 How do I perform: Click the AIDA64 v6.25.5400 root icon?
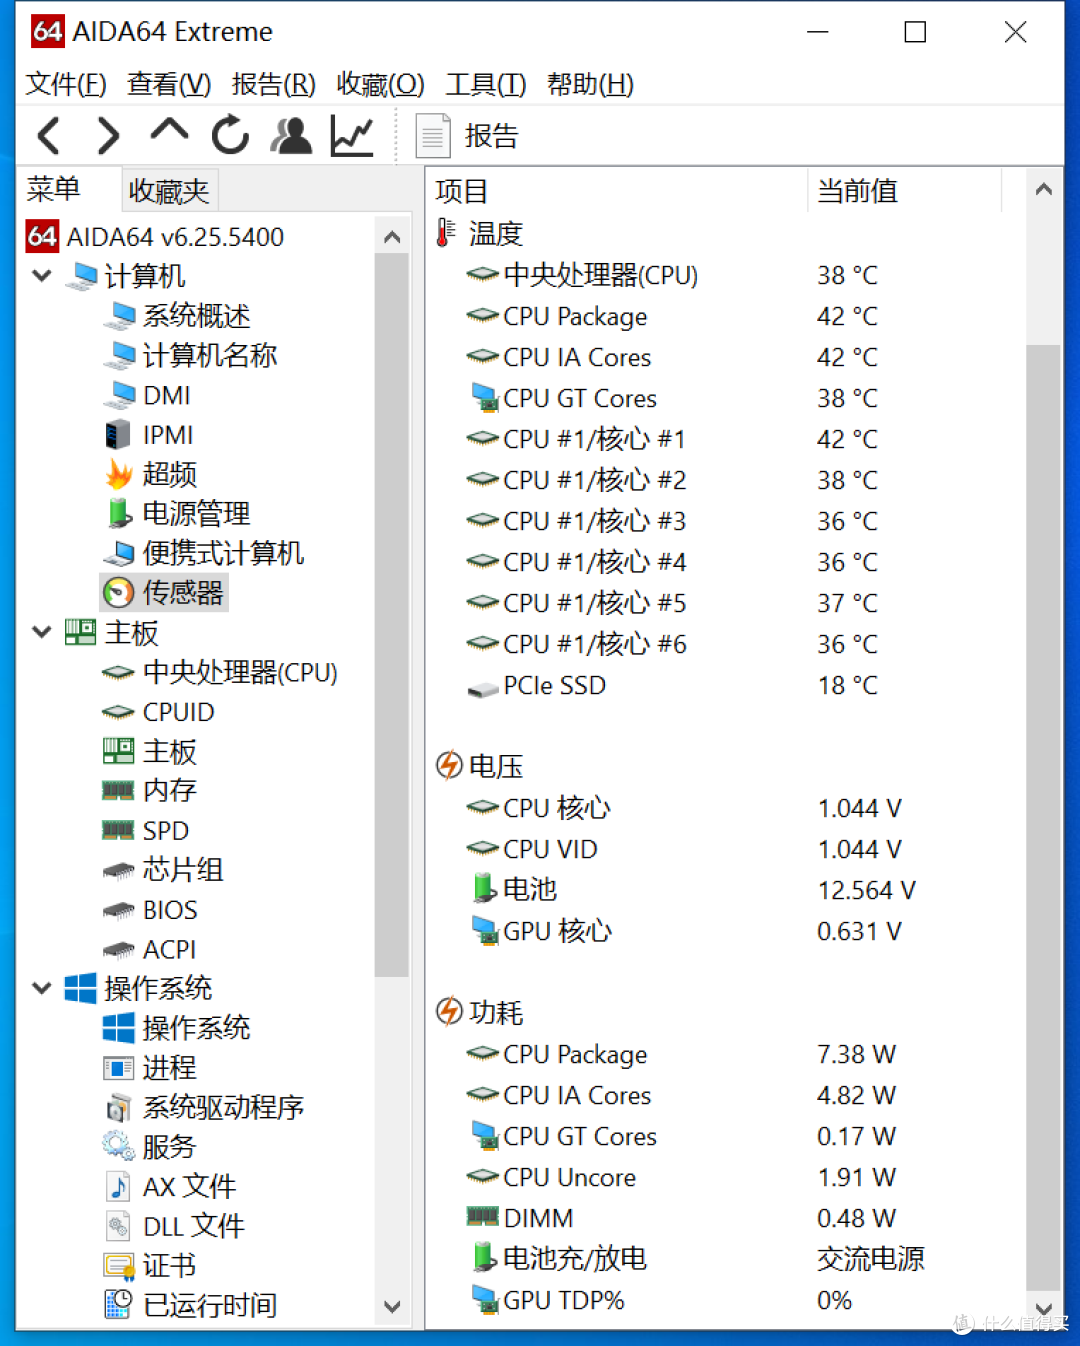click(42, 236)
